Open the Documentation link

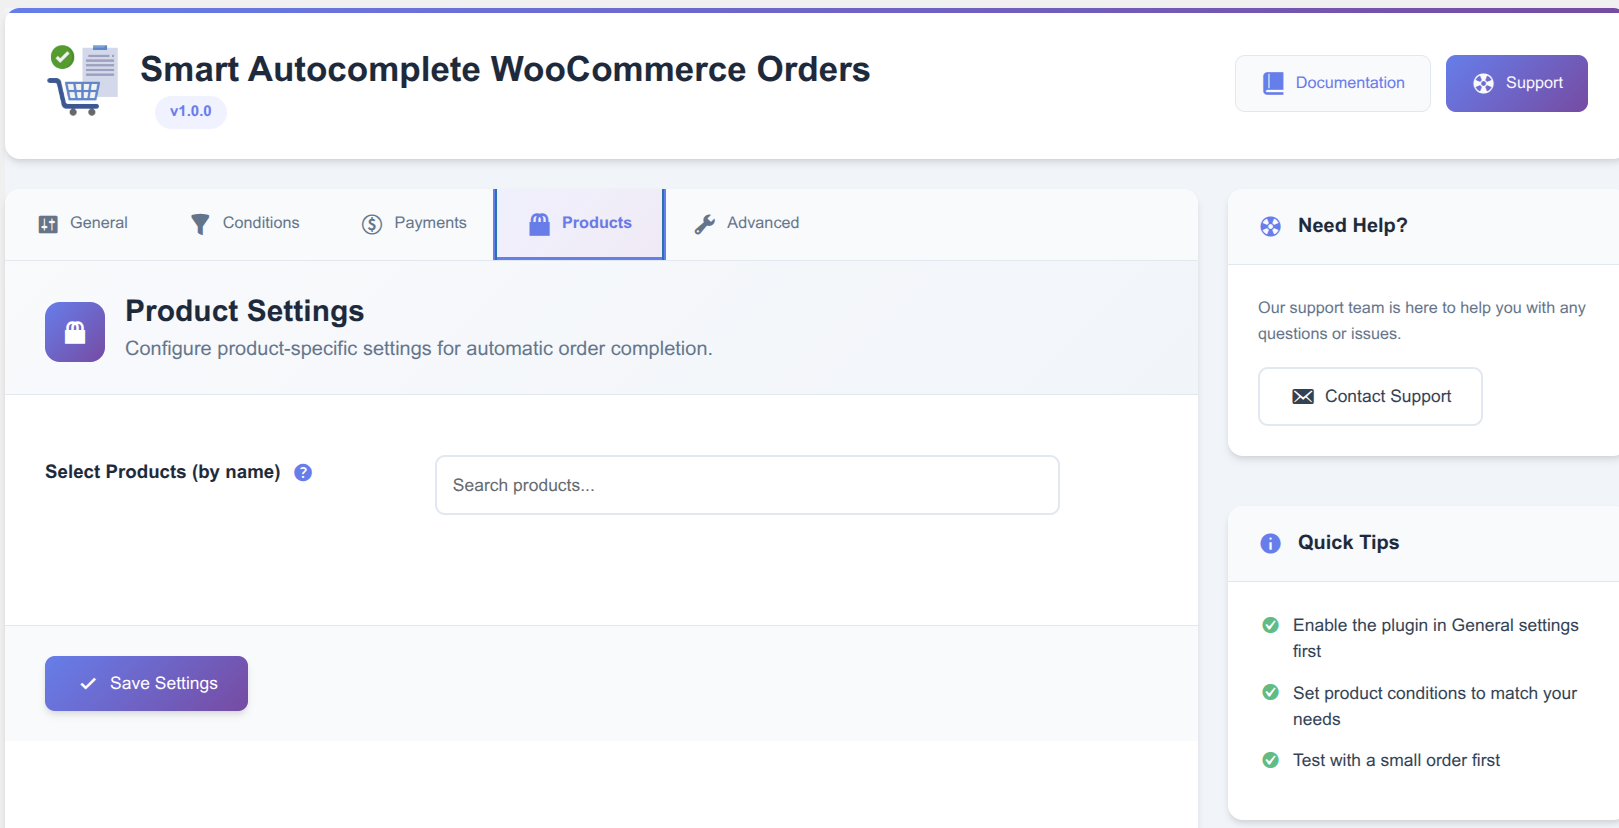point(1333,83)
